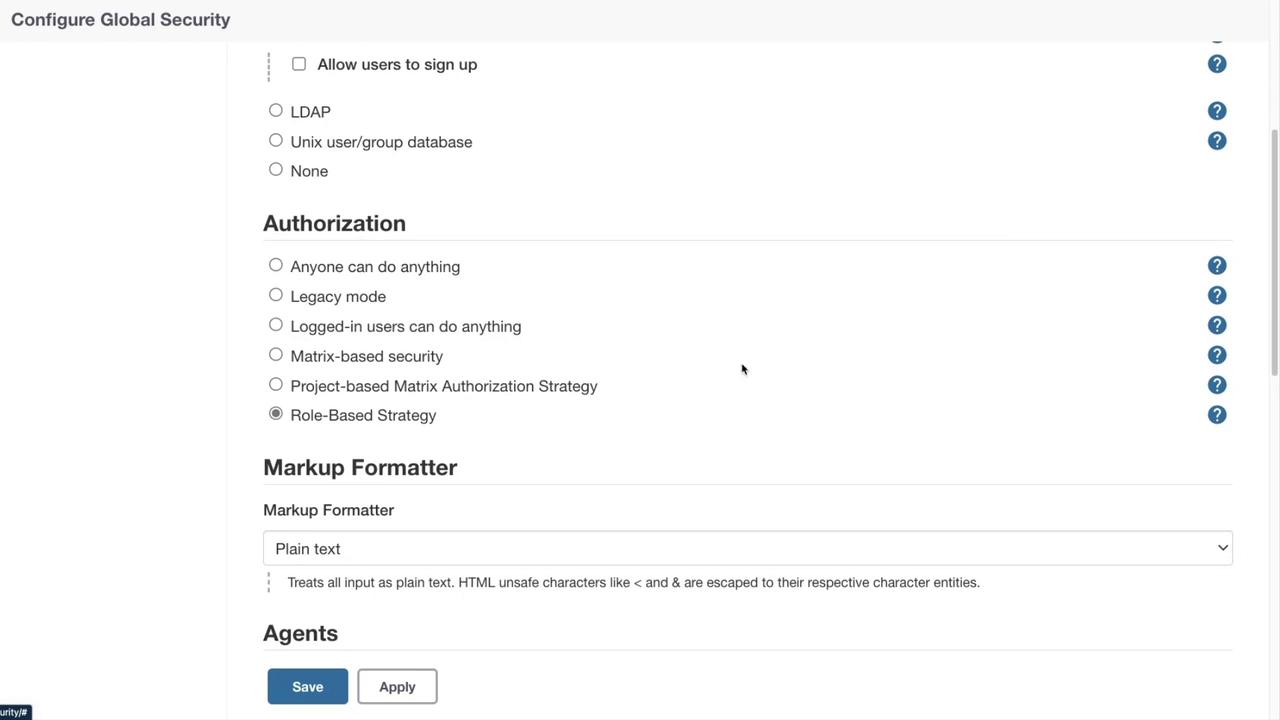Image resolution: width=1280 pixels, height=720 pixels.
Task: Click the page's vertical scrollbar
Action: coord(1274,252)
